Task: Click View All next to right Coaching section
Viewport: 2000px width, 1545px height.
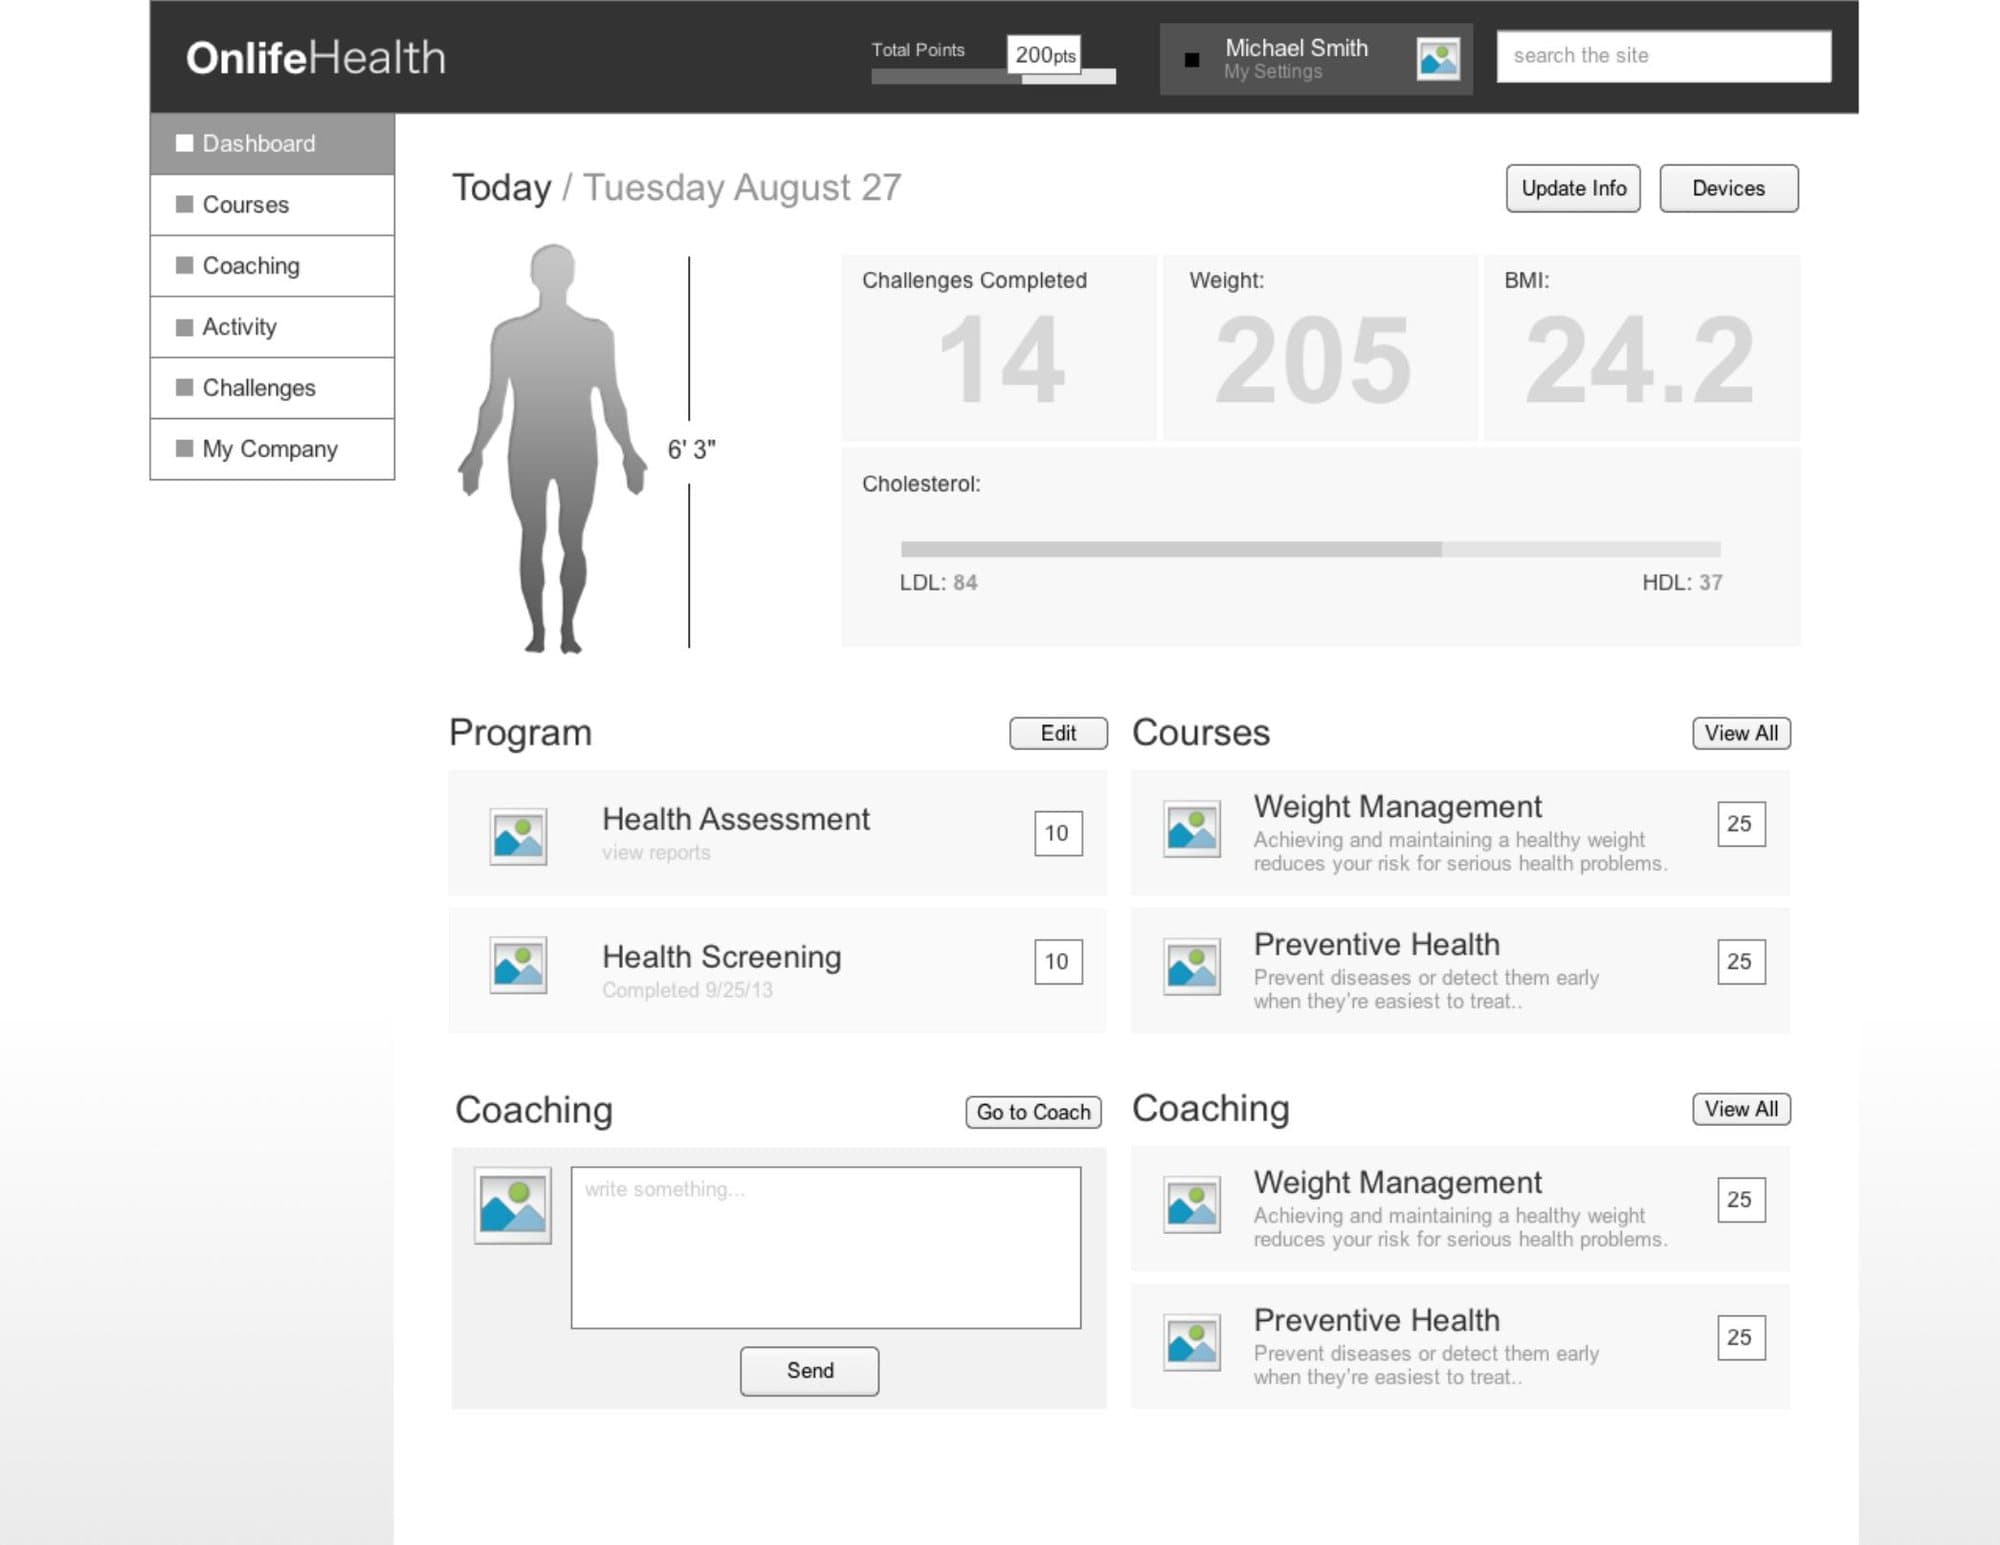Action: pos(1741,1109)
